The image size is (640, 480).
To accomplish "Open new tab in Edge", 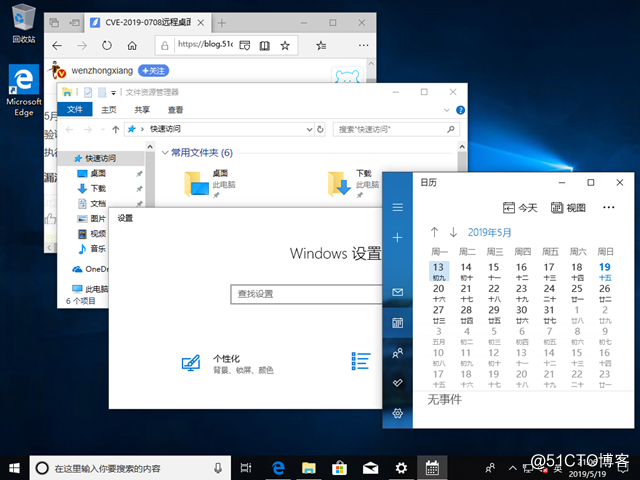I will (x=222, y=23).
